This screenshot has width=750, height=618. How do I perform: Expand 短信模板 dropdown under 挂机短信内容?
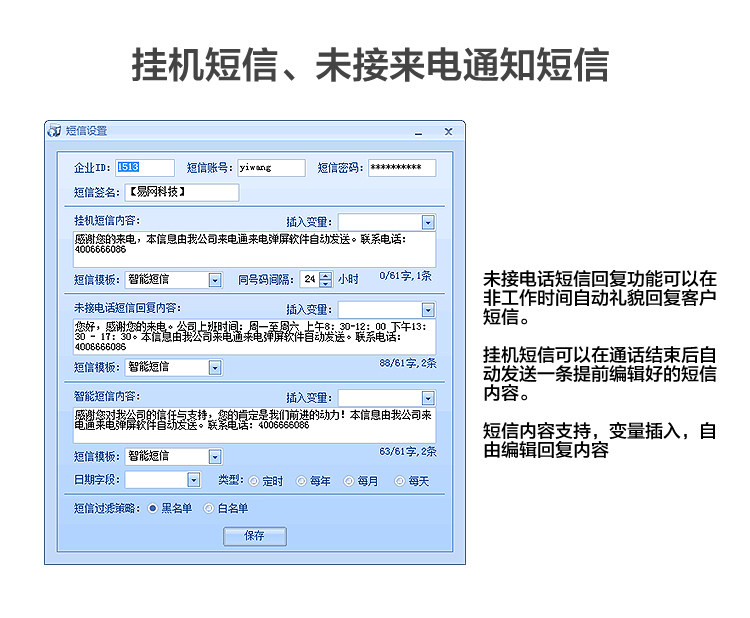[x=215, y=280]
